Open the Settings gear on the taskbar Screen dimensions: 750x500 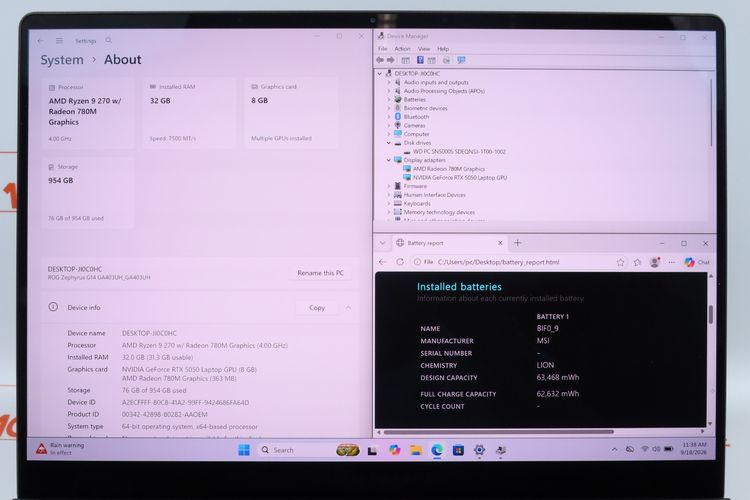point(479,450)
